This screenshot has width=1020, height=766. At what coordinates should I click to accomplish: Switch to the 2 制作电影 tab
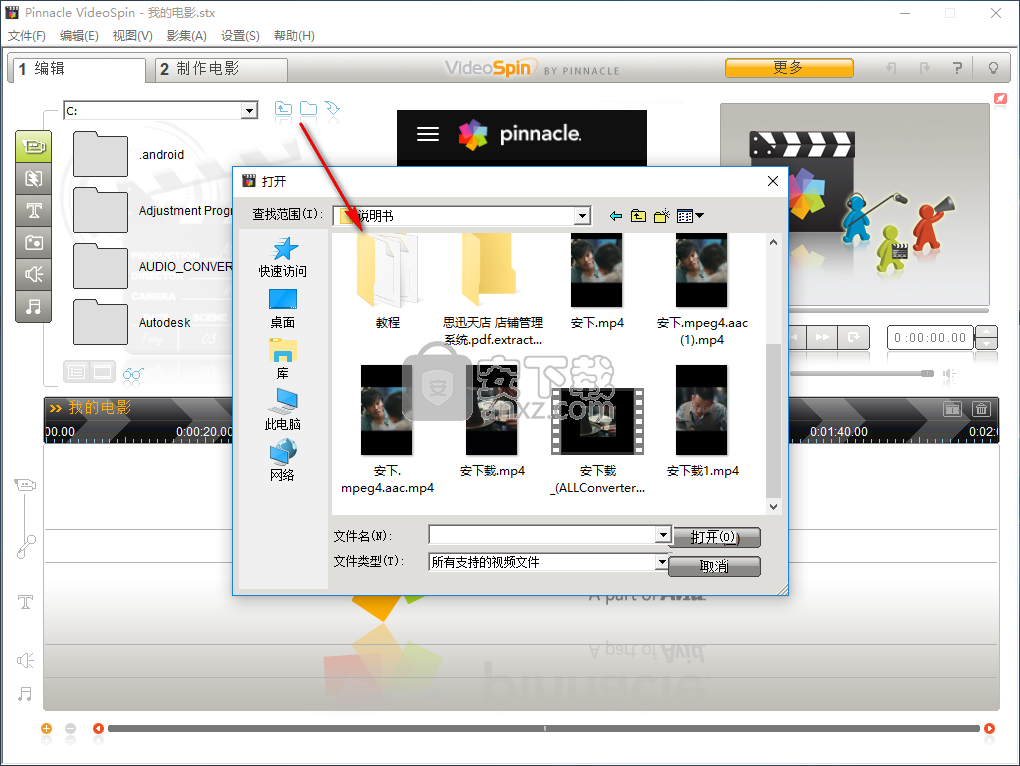(x=222, y=69)
